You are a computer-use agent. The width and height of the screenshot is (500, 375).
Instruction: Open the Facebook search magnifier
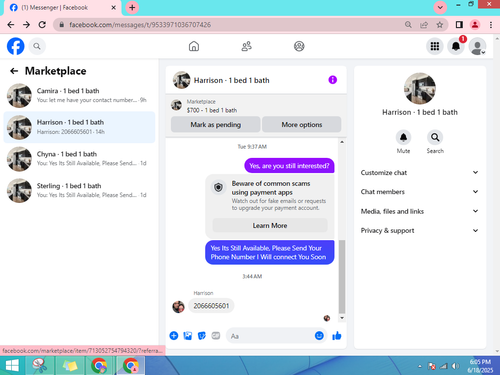tap(37, 46)
